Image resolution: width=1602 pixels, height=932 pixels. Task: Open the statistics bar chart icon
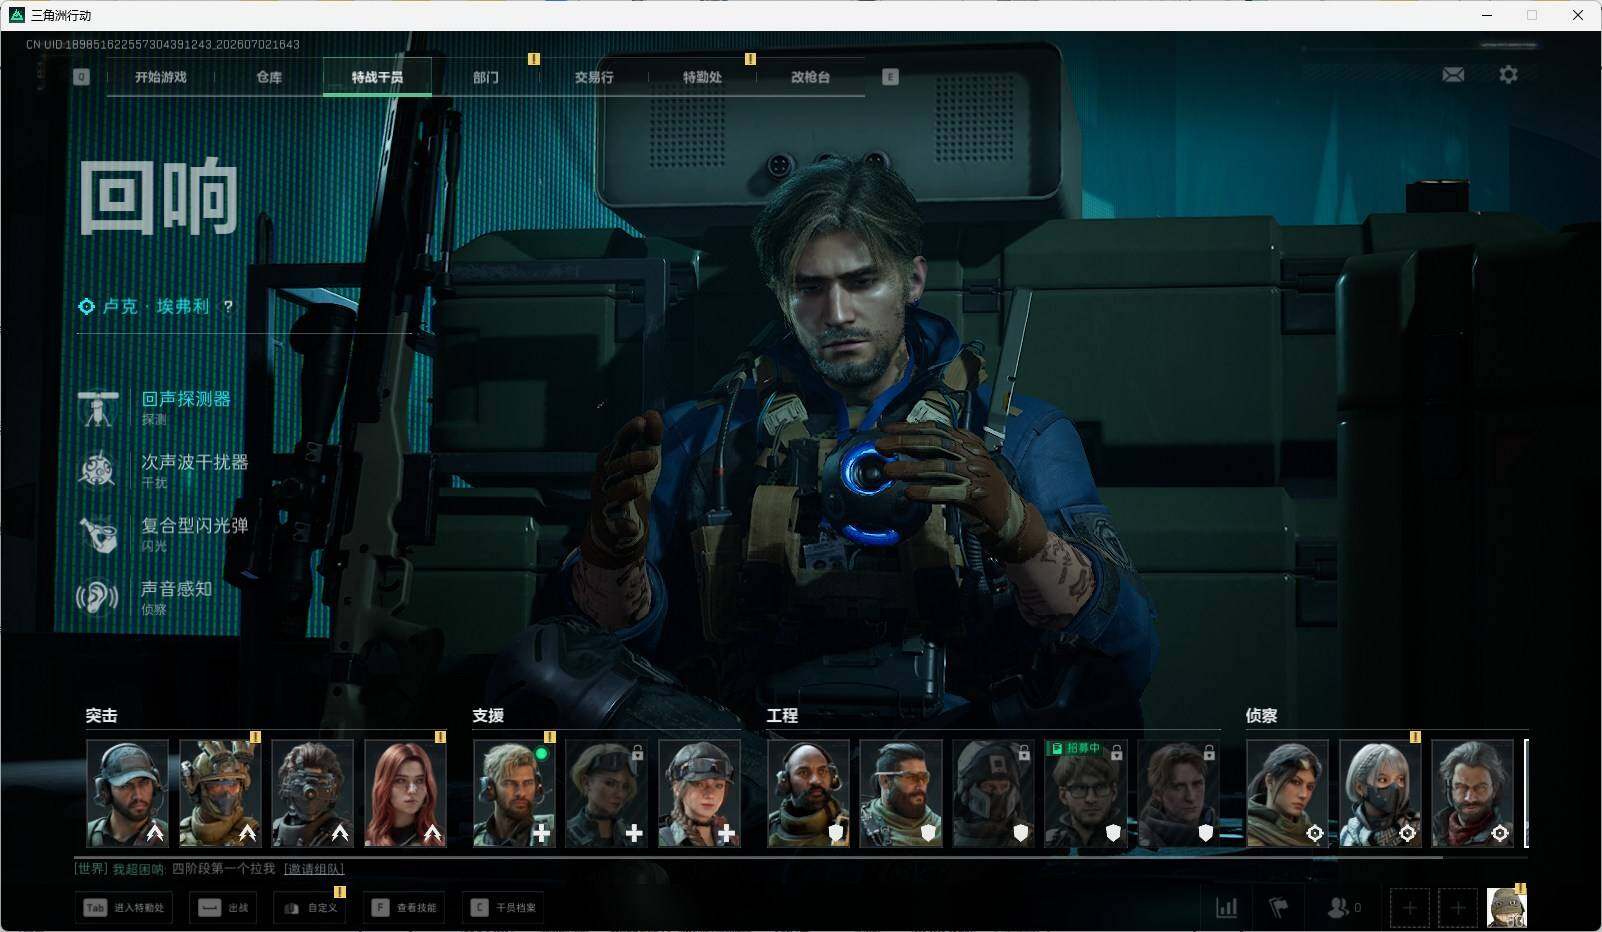pos(1226,907)
